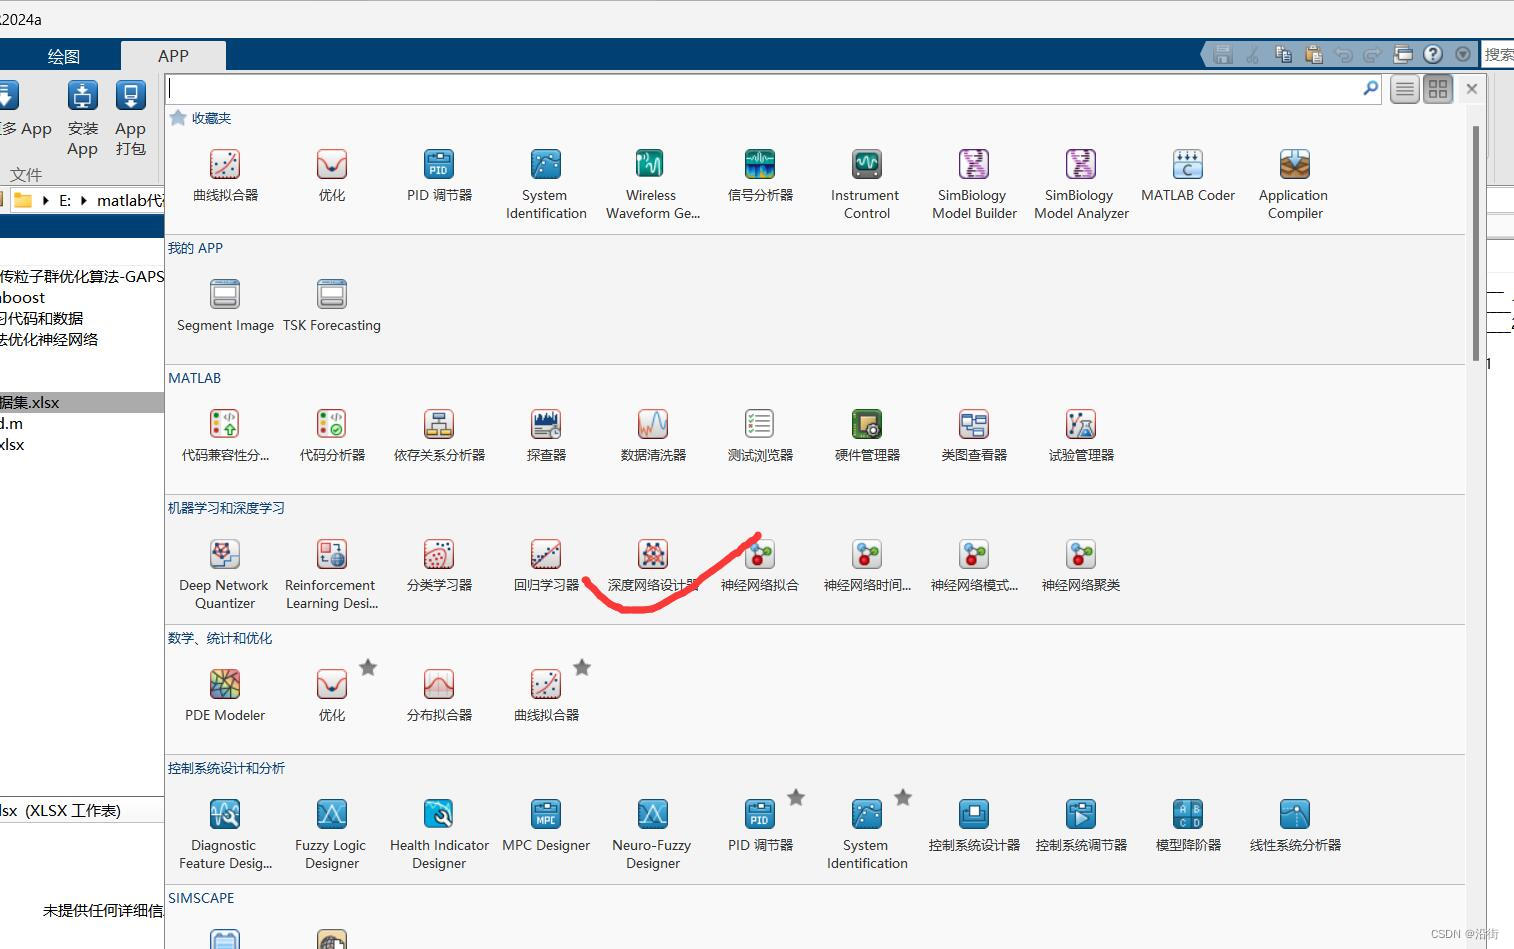Open Diagnostic Feature Designer app

click(225, 835)
